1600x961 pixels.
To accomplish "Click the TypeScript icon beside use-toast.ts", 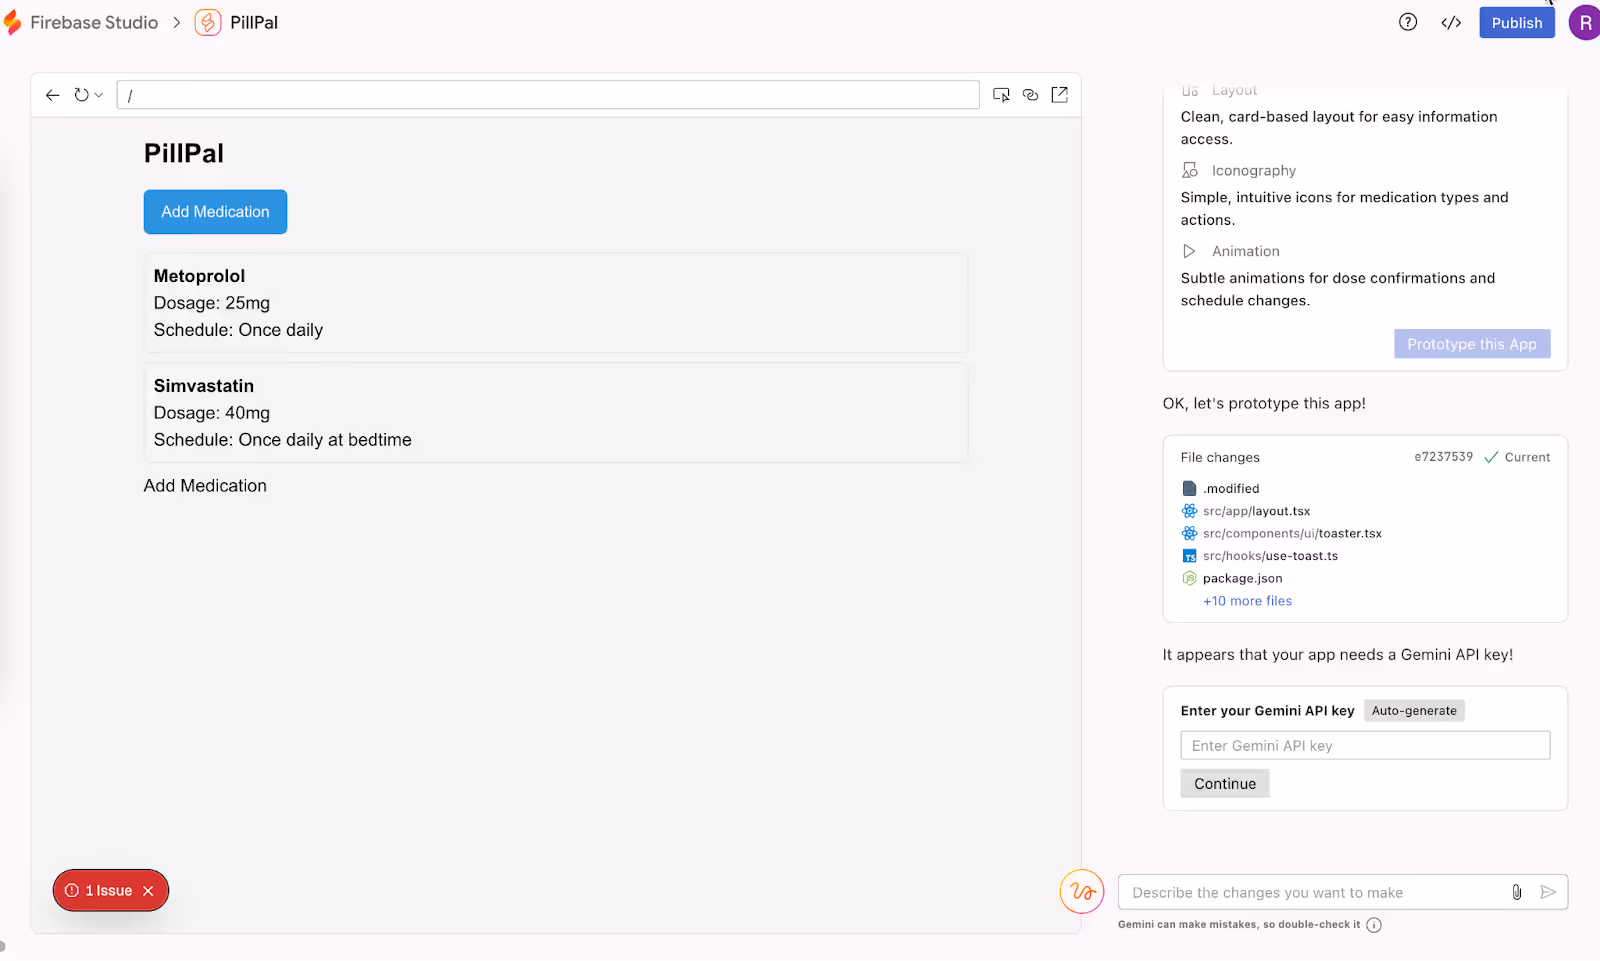I will tap(1189, 556).
